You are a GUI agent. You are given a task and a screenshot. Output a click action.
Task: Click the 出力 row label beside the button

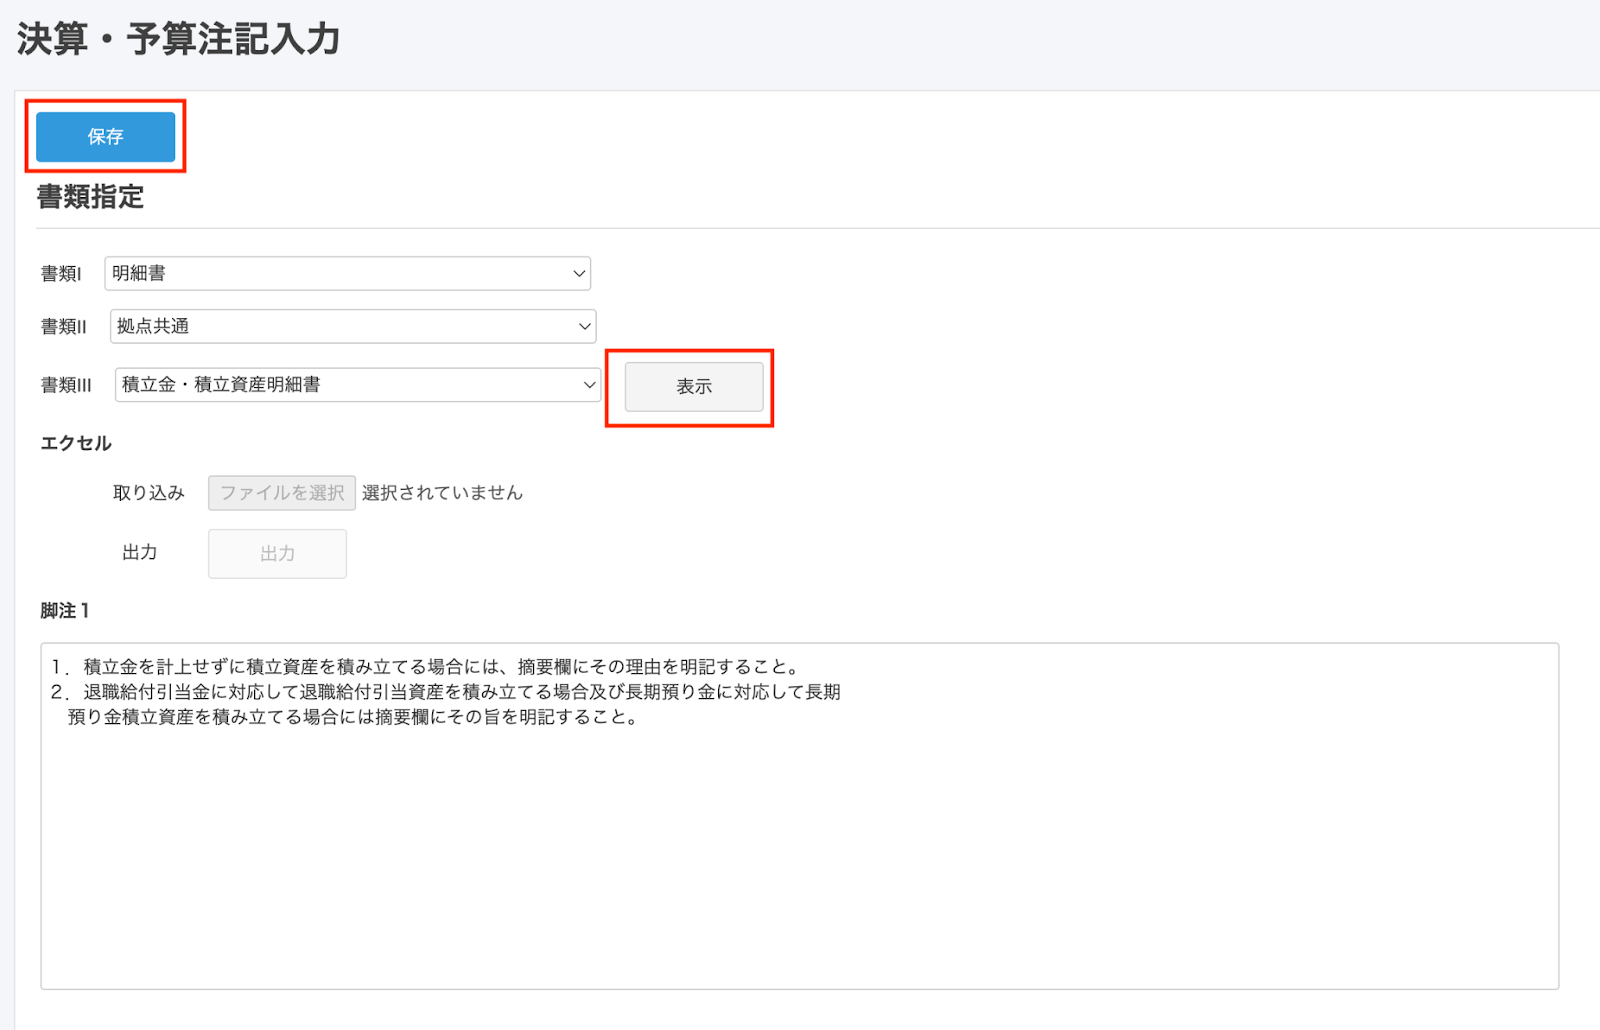pos(140,552)
